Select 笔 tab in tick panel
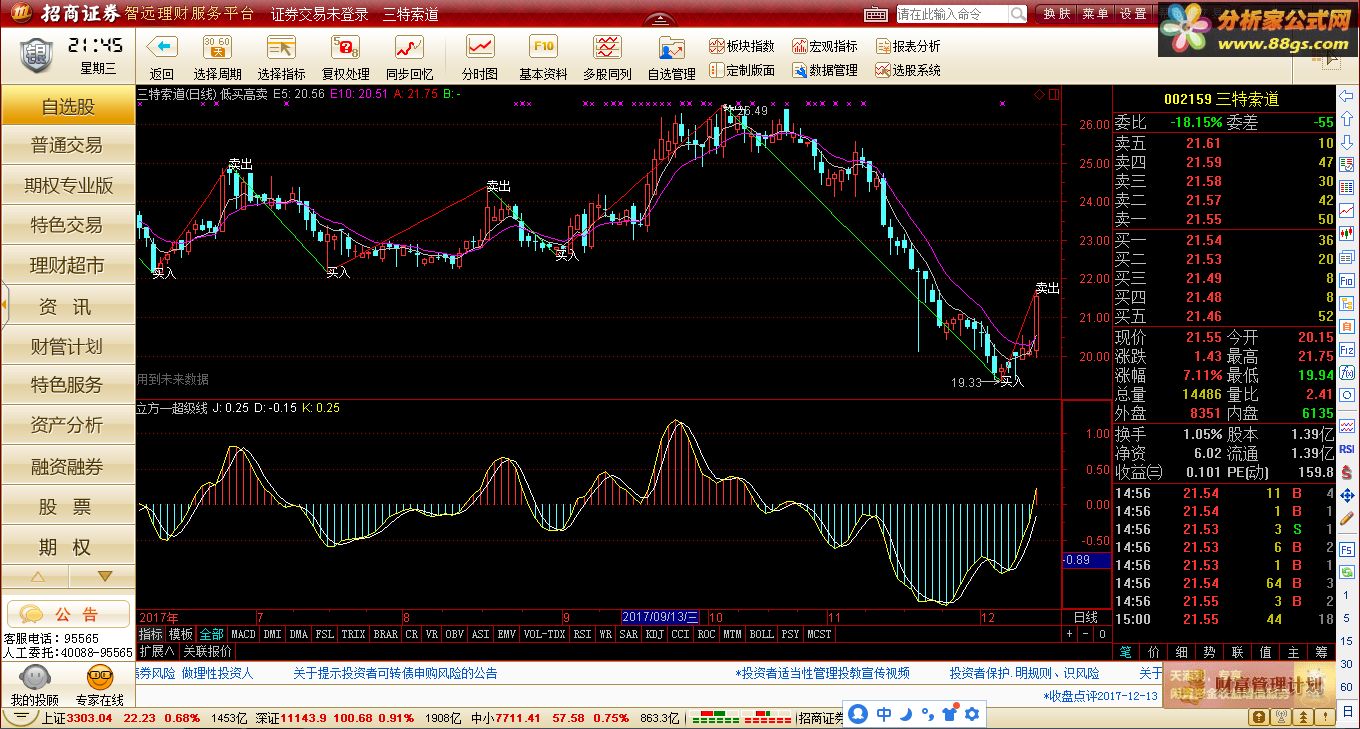 click(1125, 651)
